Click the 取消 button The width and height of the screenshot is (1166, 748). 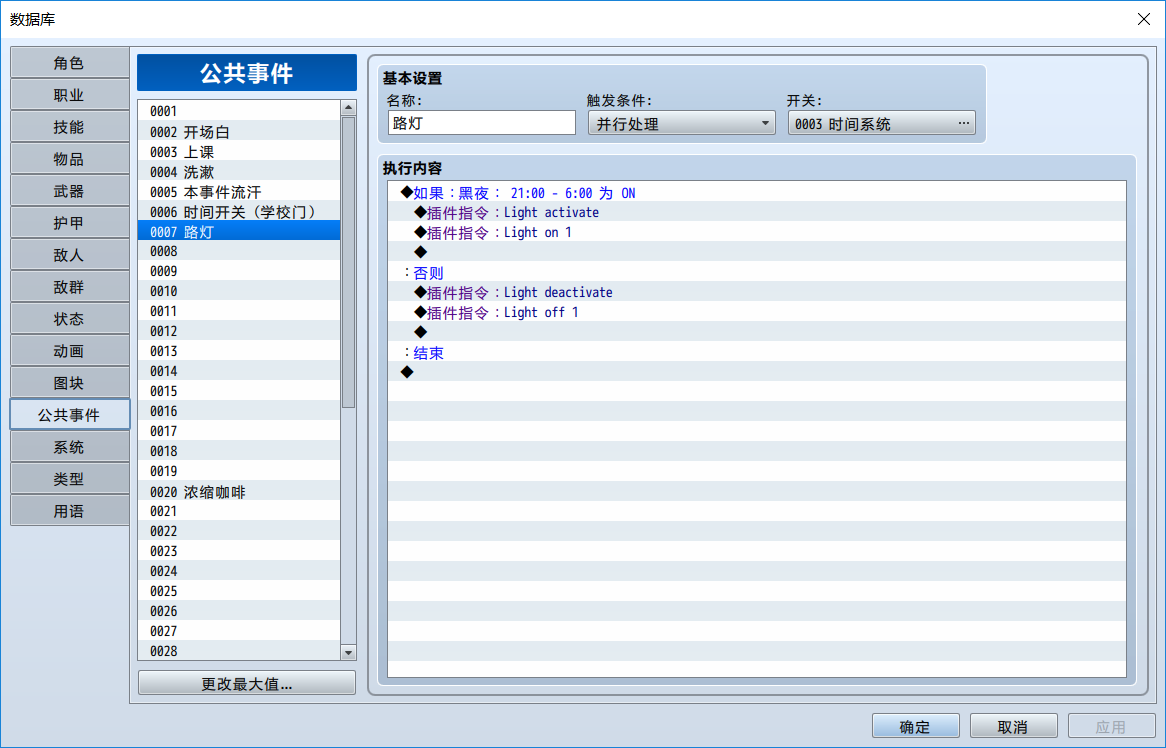pyautogui.click(x=1014, y=726)
